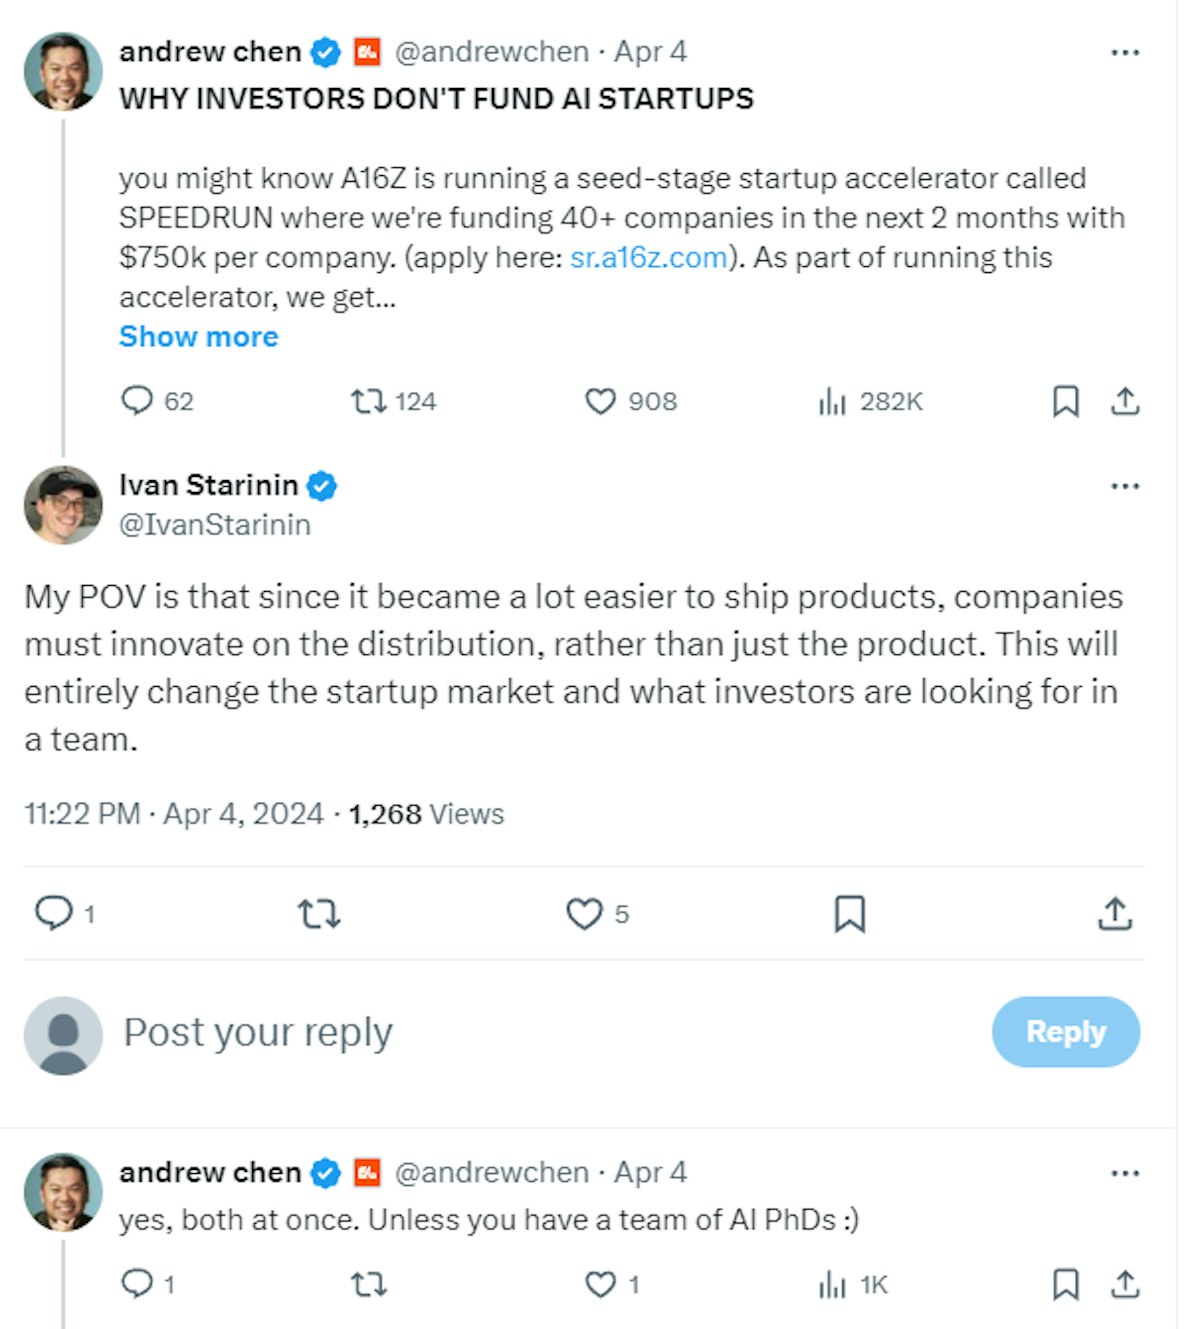
Task: Open replies on Ivan Starinin's post
Action: [54, 914]
